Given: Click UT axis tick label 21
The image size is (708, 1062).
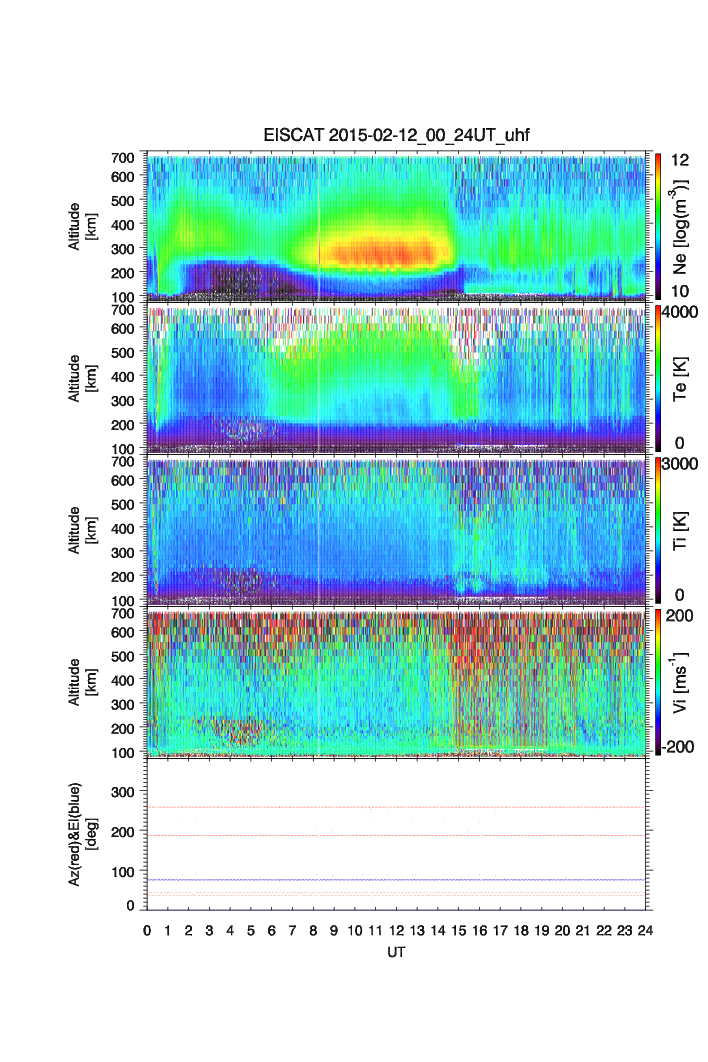Looking at the screenshot, I should 583,931.
